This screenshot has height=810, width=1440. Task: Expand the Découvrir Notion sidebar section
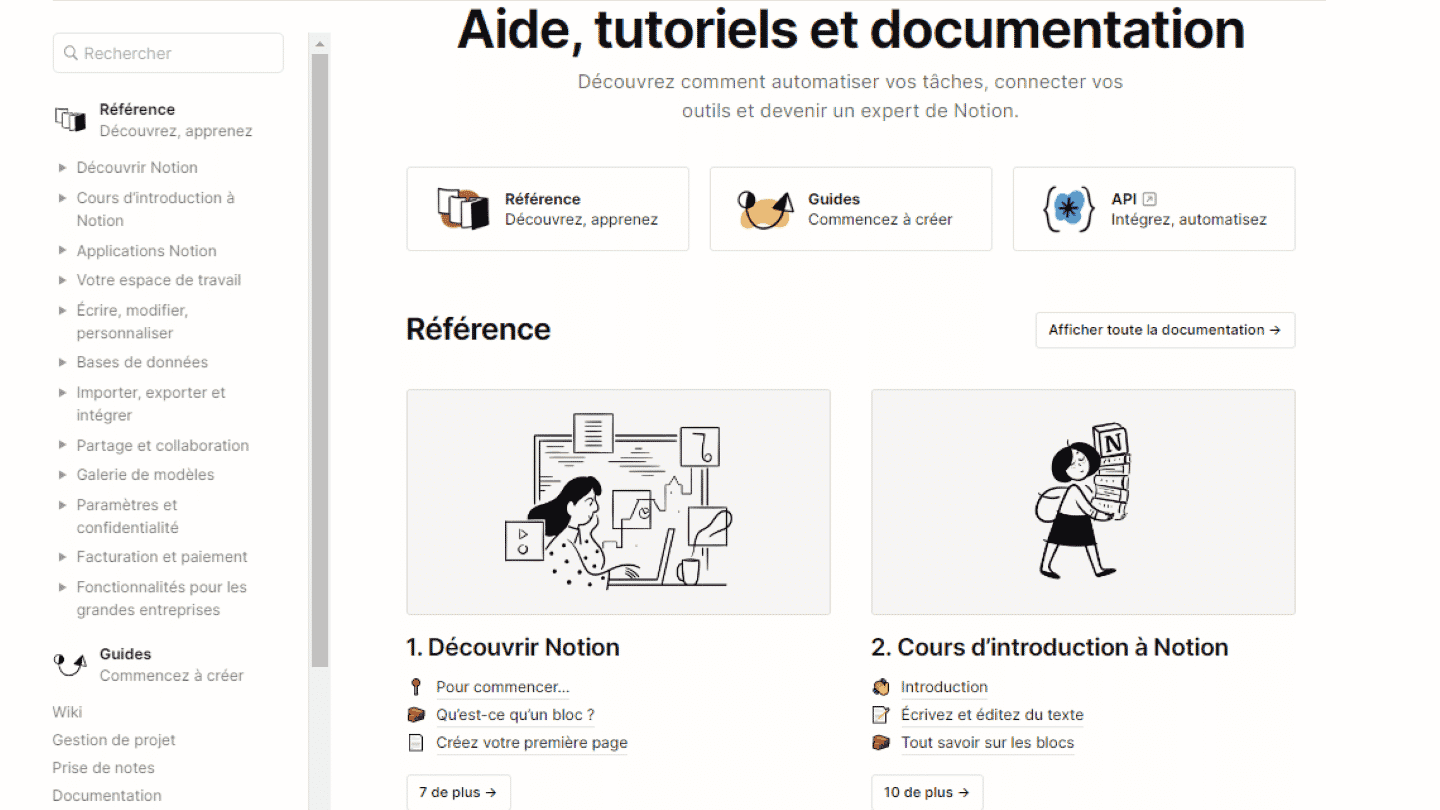tap(63, 167)
